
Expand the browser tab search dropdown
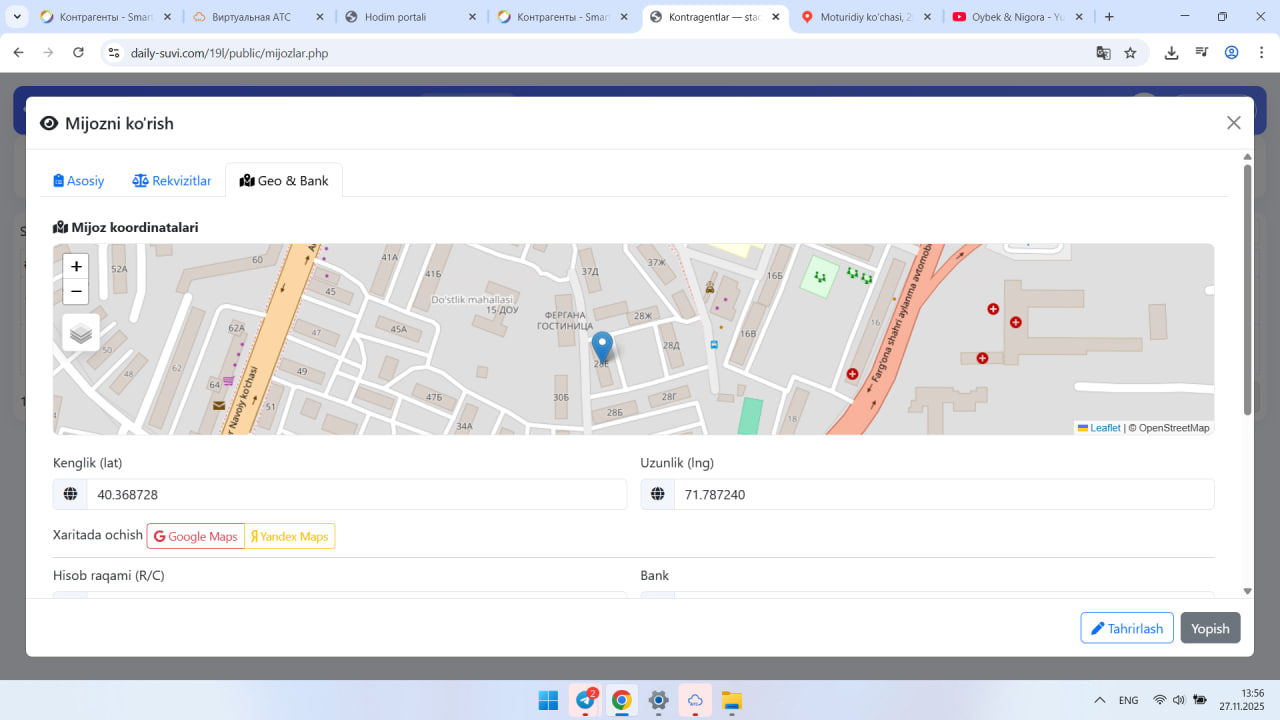pyautogui.click(x=17, y=17)
